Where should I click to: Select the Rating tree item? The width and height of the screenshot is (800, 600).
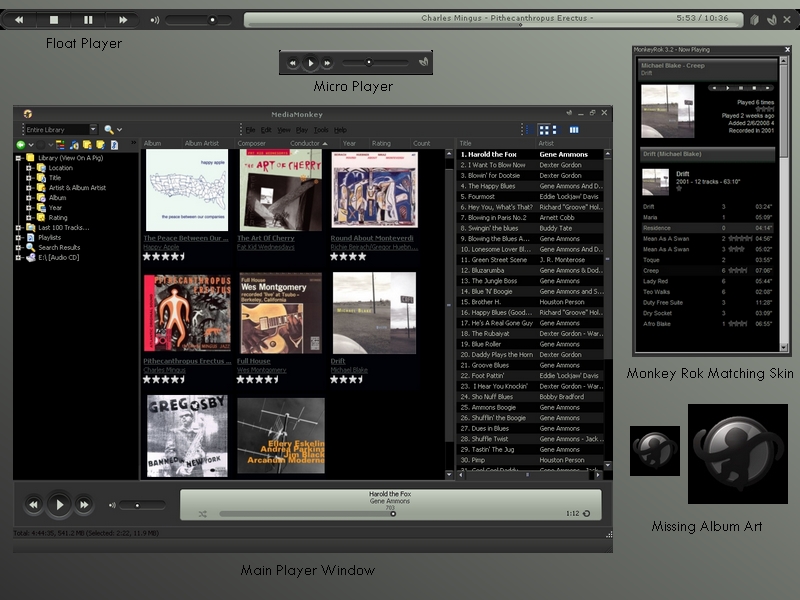pyautogui.click(x=57, y=218)
